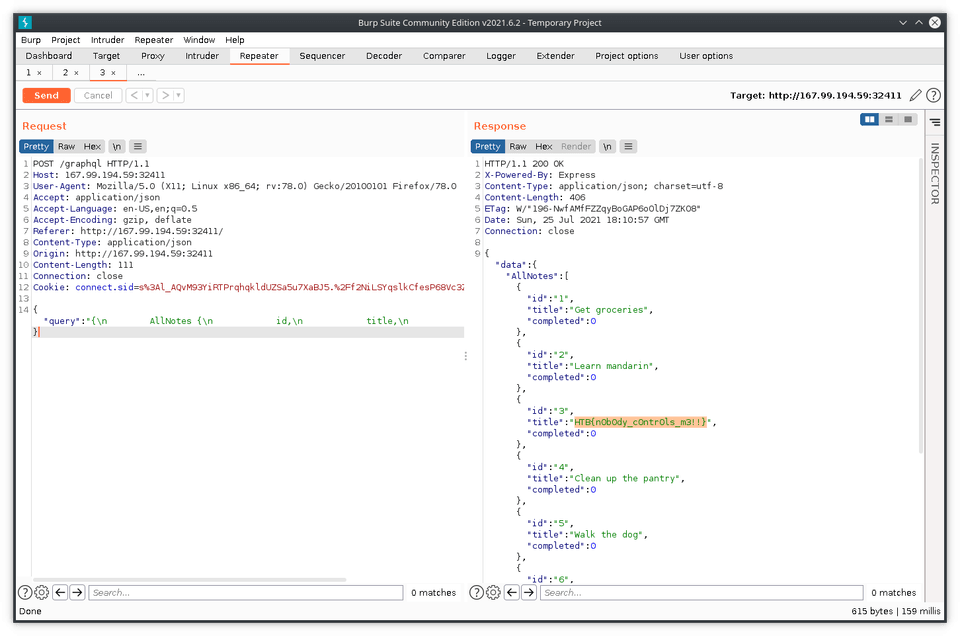The height and width of the screenshot is (636, 960).
Task: Switch to top-bottom stacked layout view
Action: click(889, 119)
